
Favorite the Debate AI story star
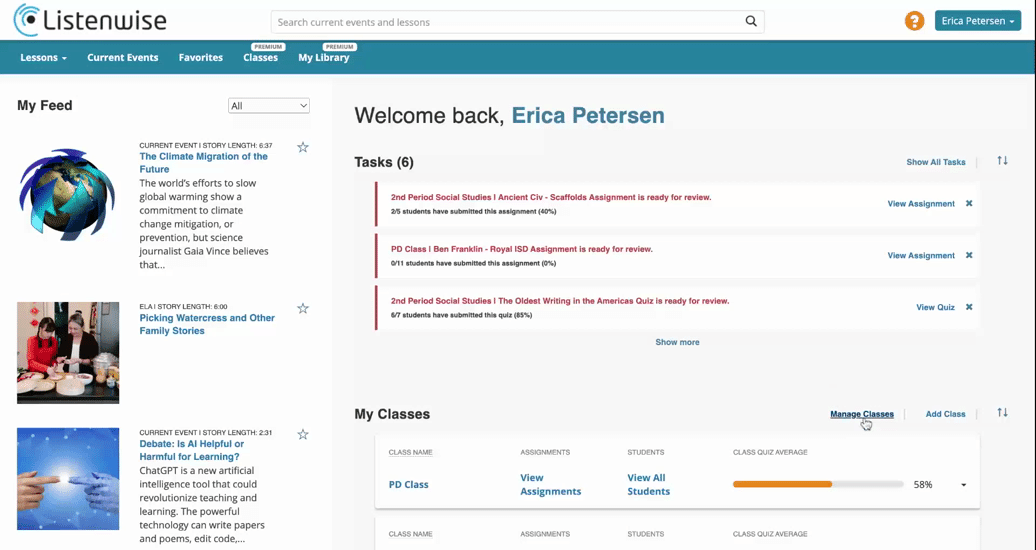click(x=303, y=434)
